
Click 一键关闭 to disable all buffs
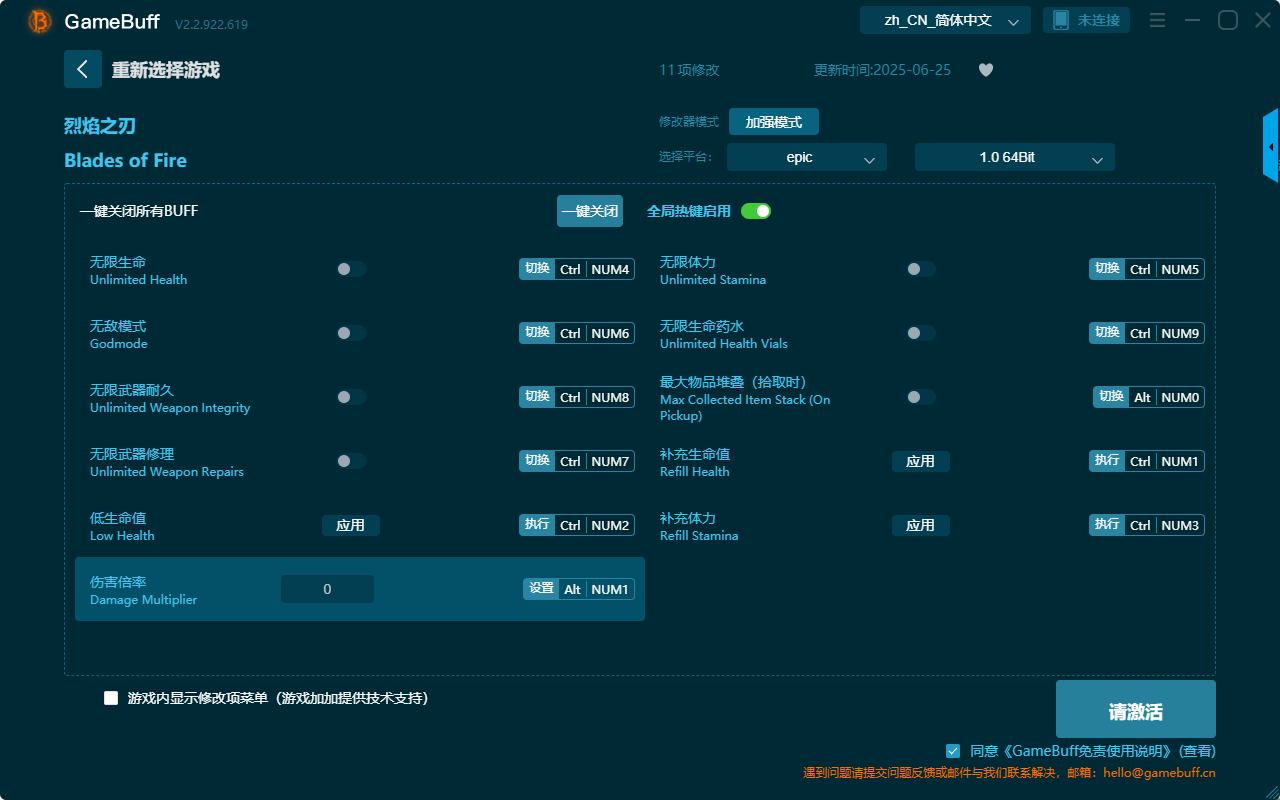(589, 211)
